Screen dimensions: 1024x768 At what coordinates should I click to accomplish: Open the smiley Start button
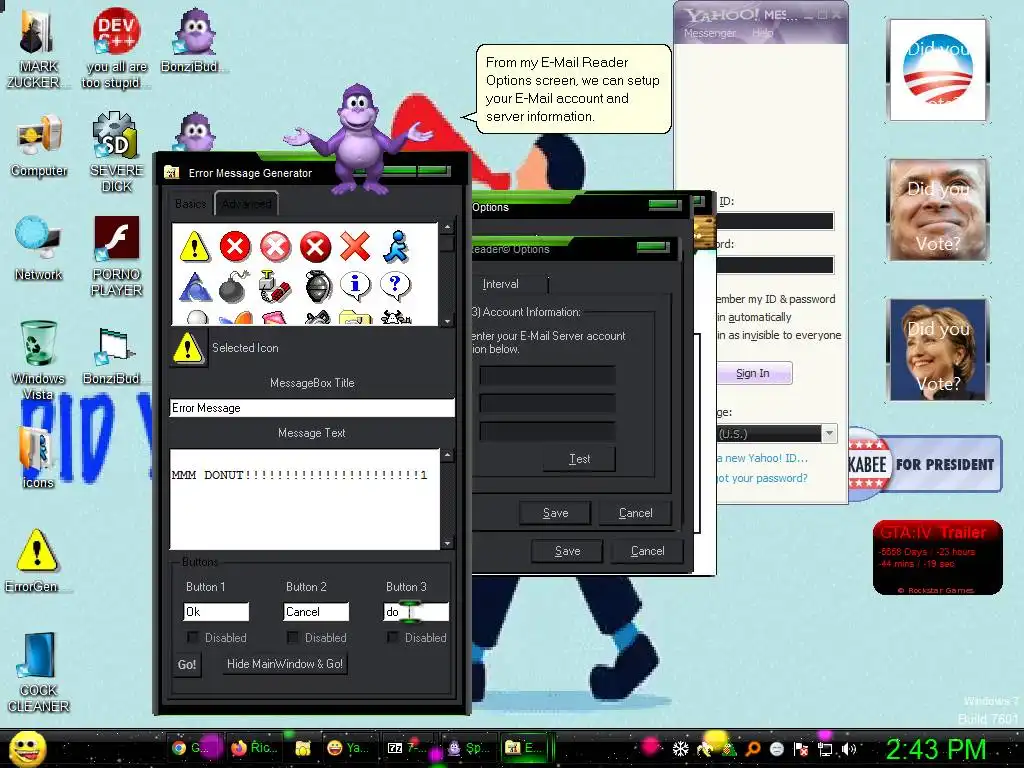(x=27, y=748)
